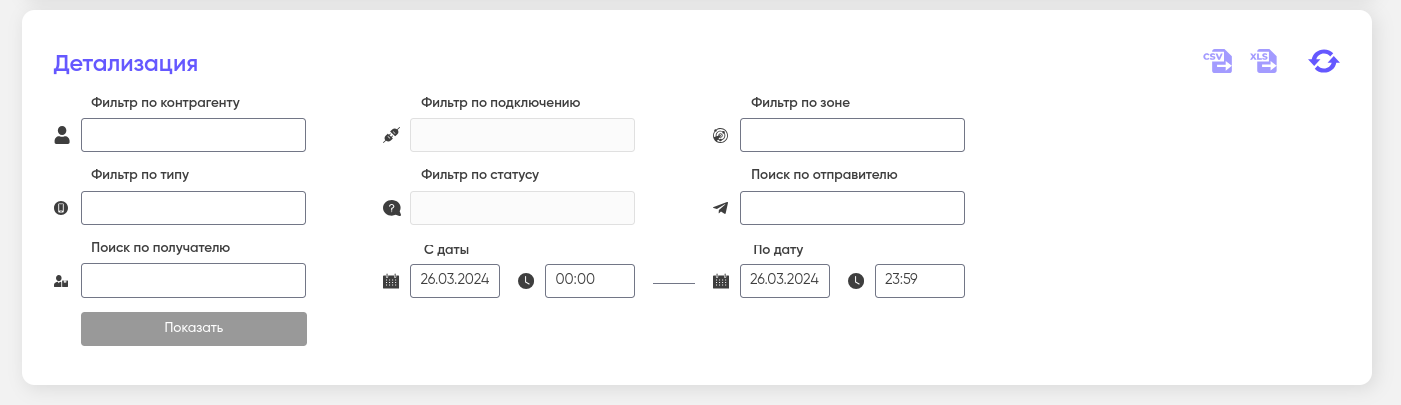Open the Фильтр по подключению field
Image resolution: width=1401 pixels, height=405 pixels.
point(522,135)
